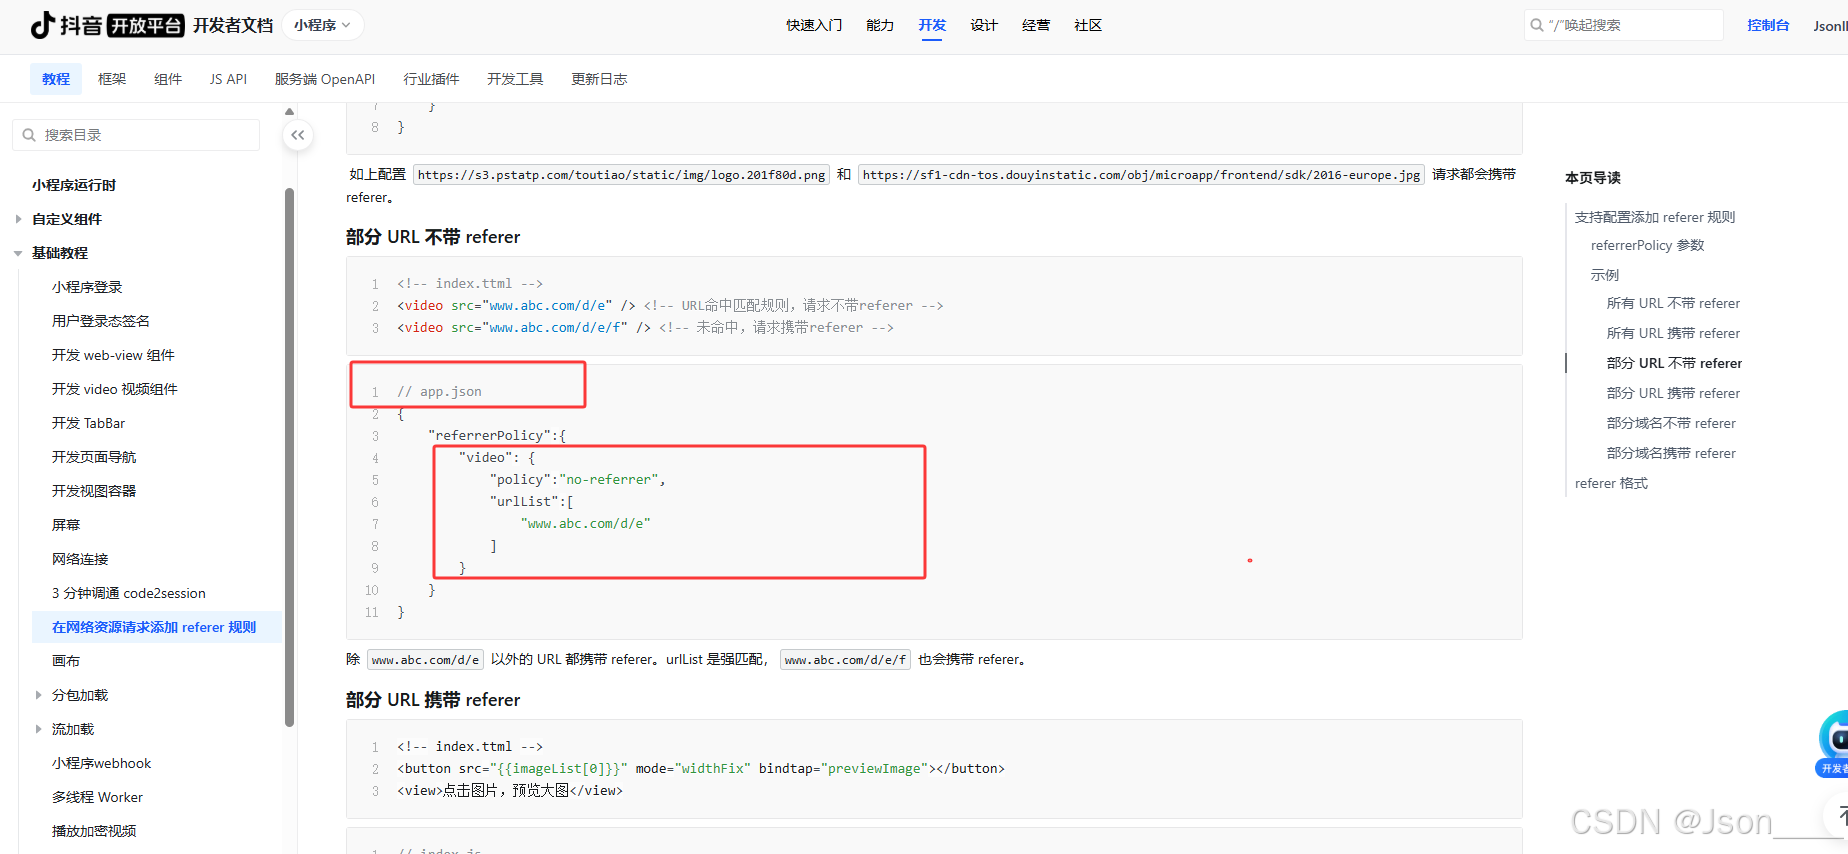Open 经营 in top navigation
Viewport: 1848px width, 854px height.
1036,25
